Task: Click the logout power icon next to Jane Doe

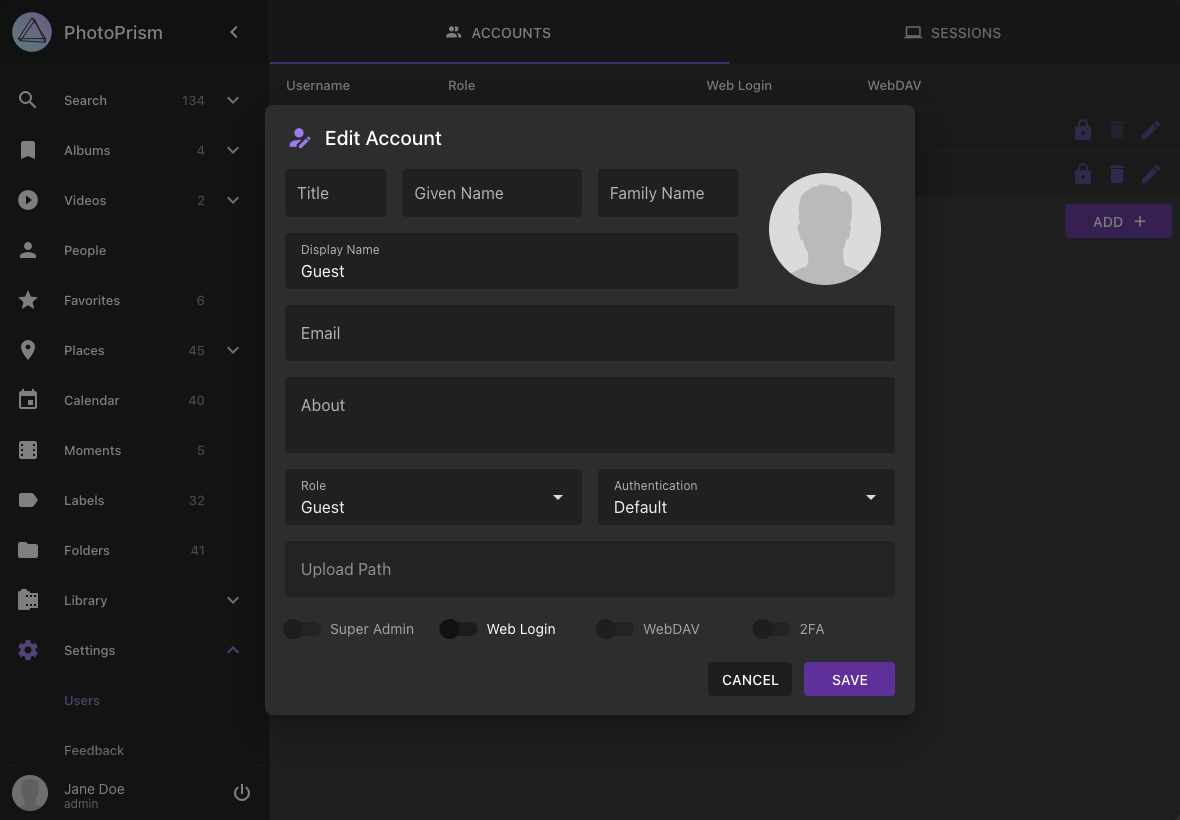Action: 242,792
